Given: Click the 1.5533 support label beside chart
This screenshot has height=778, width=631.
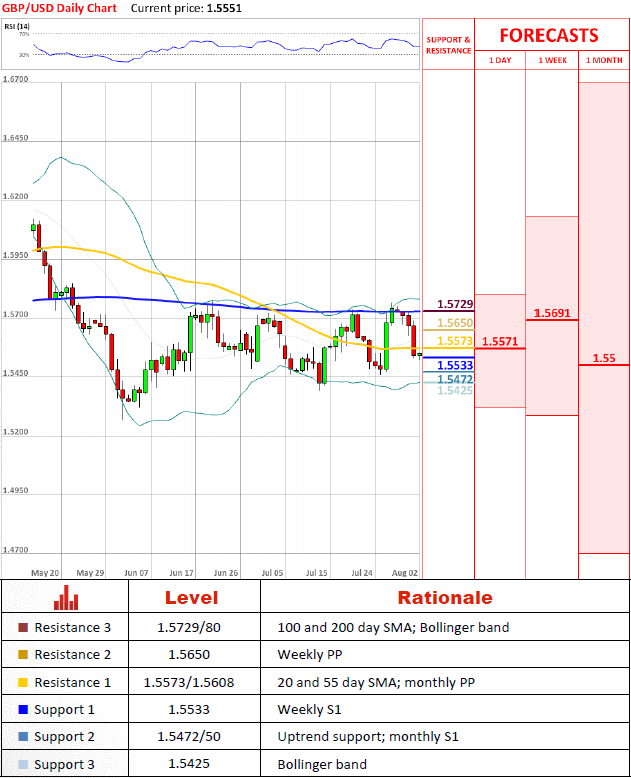Looking at the screenshot, I should tap(455, 366).
